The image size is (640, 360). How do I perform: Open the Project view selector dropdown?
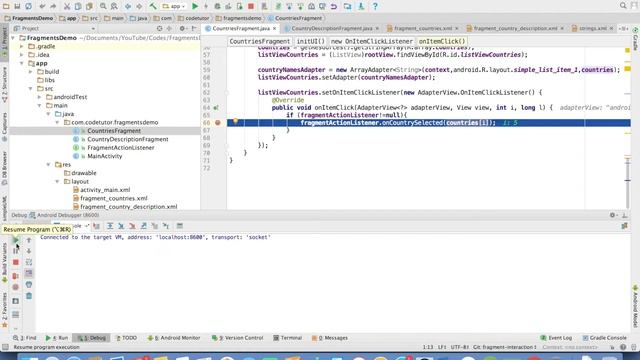[x=55, y=28]
